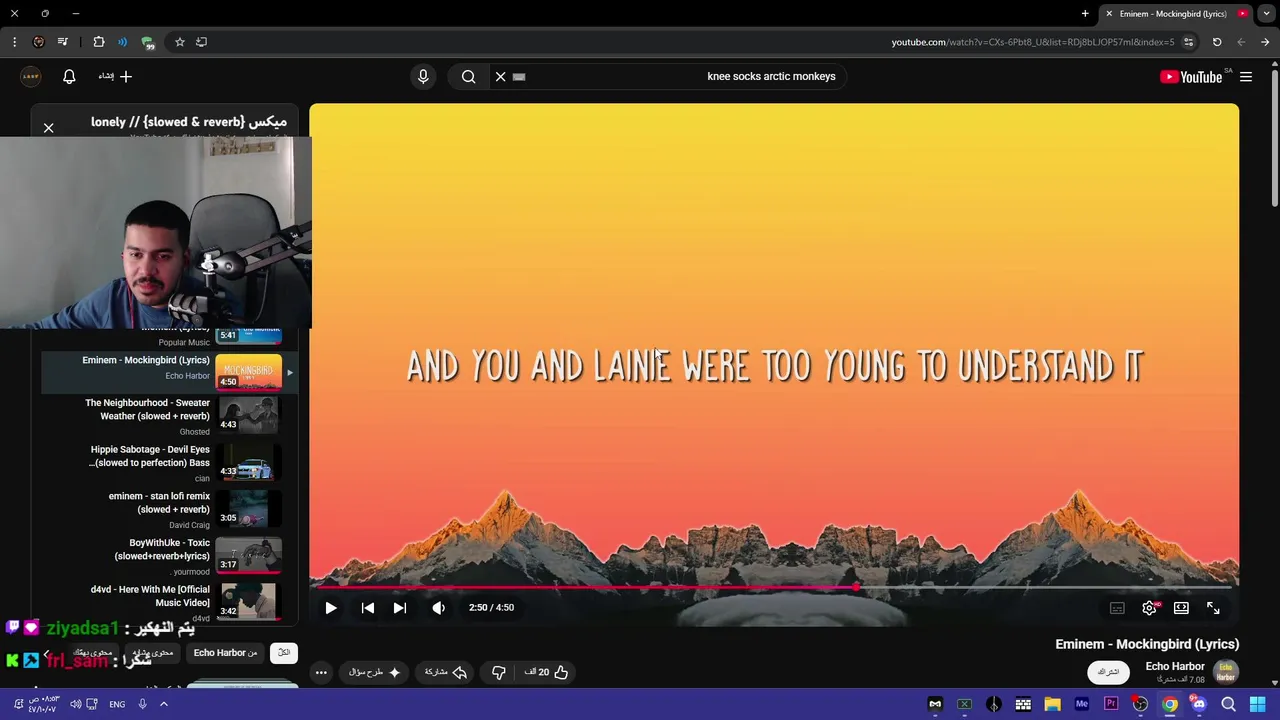1280x720 pixels.
Task: Open the Chrome media control icon
Action: [x=63, y=42]
